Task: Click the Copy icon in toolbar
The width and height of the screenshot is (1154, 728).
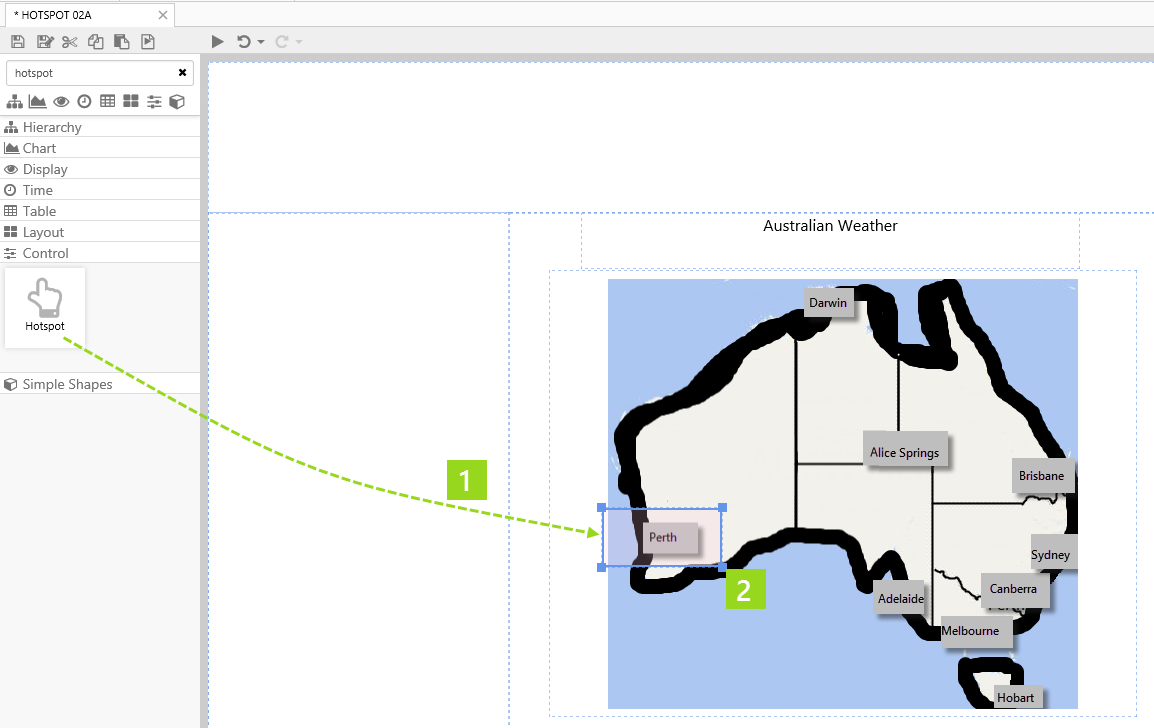Action: point(95,41)
